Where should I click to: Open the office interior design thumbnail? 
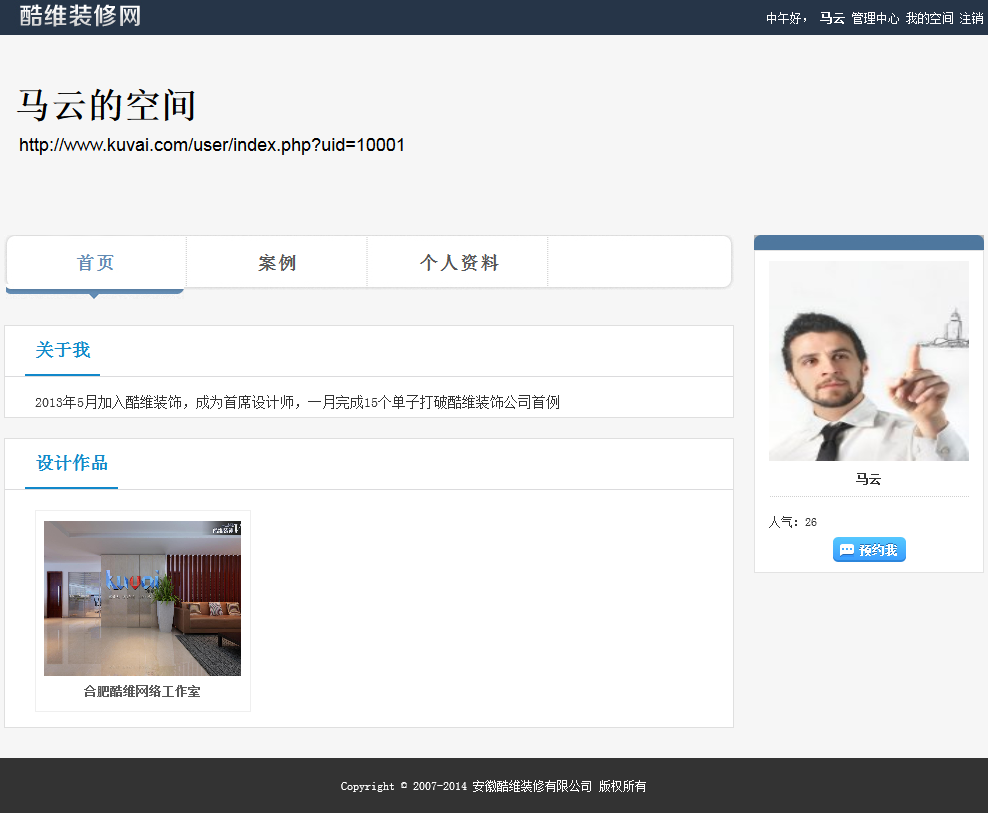tap(142, 598)
